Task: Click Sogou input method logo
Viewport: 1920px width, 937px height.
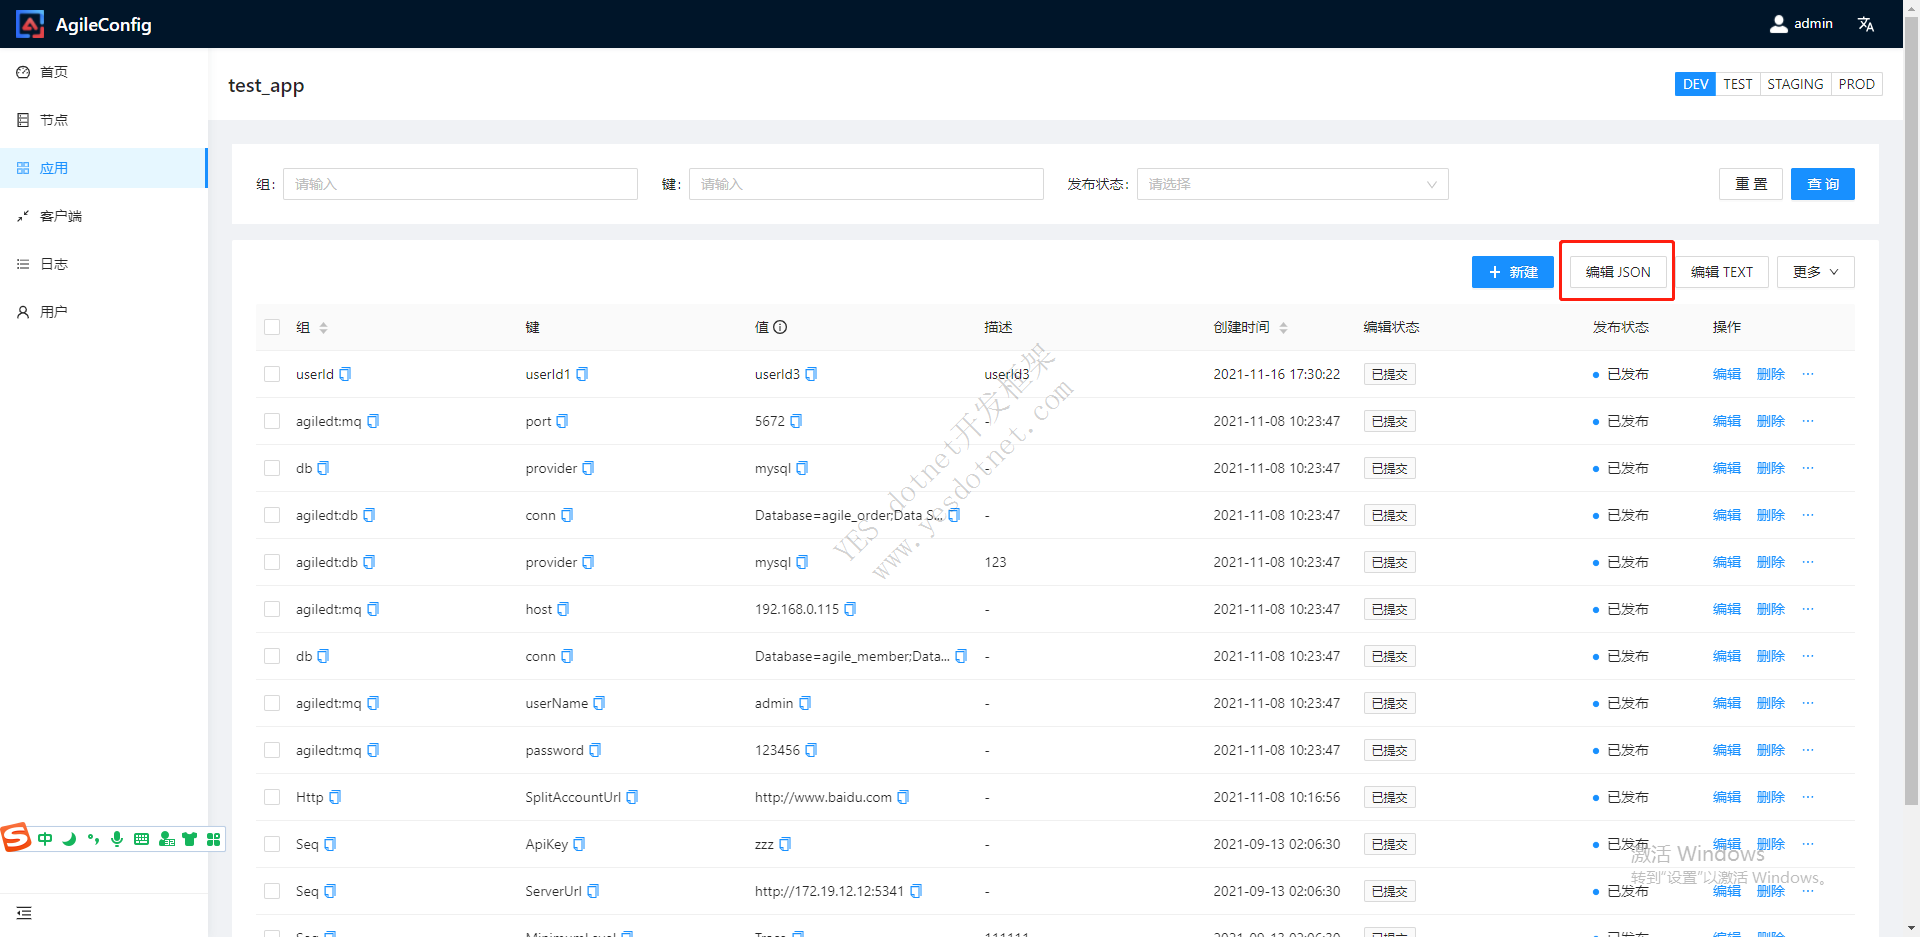Action: click(x=16, y=837)
